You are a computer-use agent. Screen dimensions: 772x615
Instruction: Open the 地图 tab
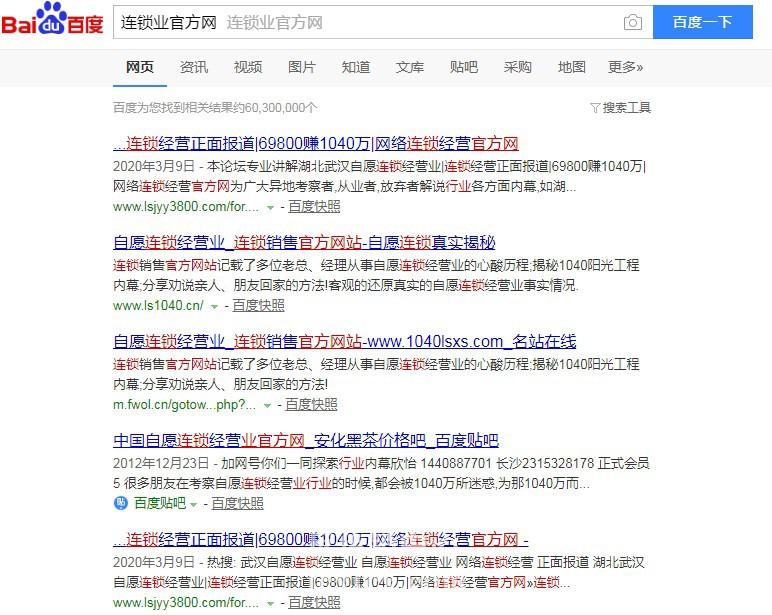click(572, 67)
